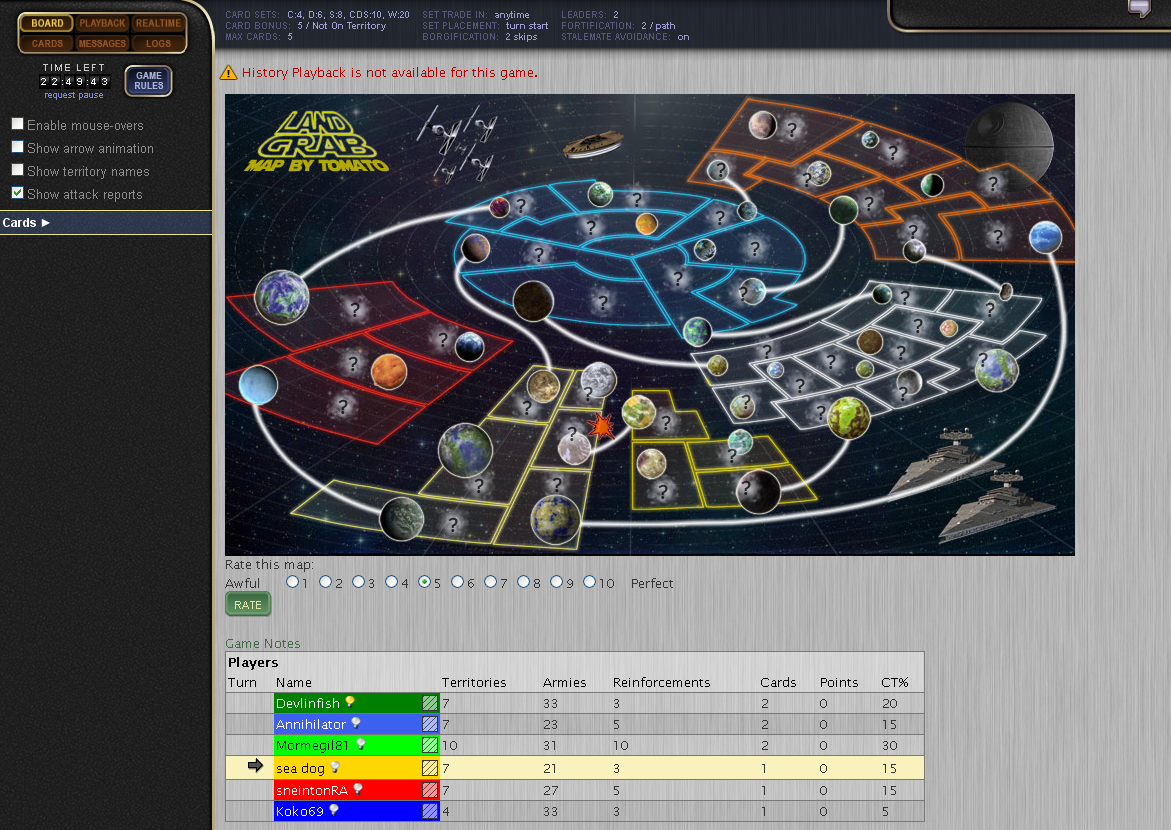The width and height of the screenshot is (1171, 830).
Task: Click the orange attack explosion marker on the map
Action: (x=600, y=426)
